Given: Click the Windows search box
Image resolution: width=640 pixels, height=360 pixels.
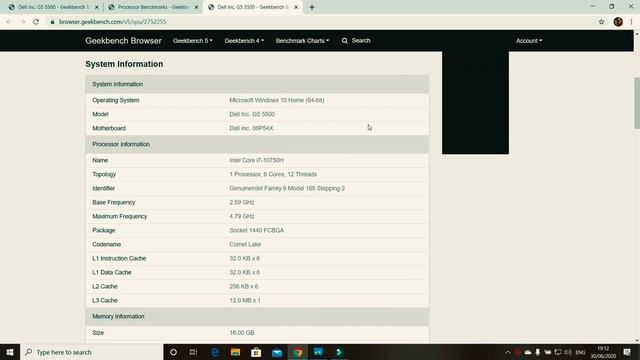Looking at the screenshot, I should [x=91, y=352].
